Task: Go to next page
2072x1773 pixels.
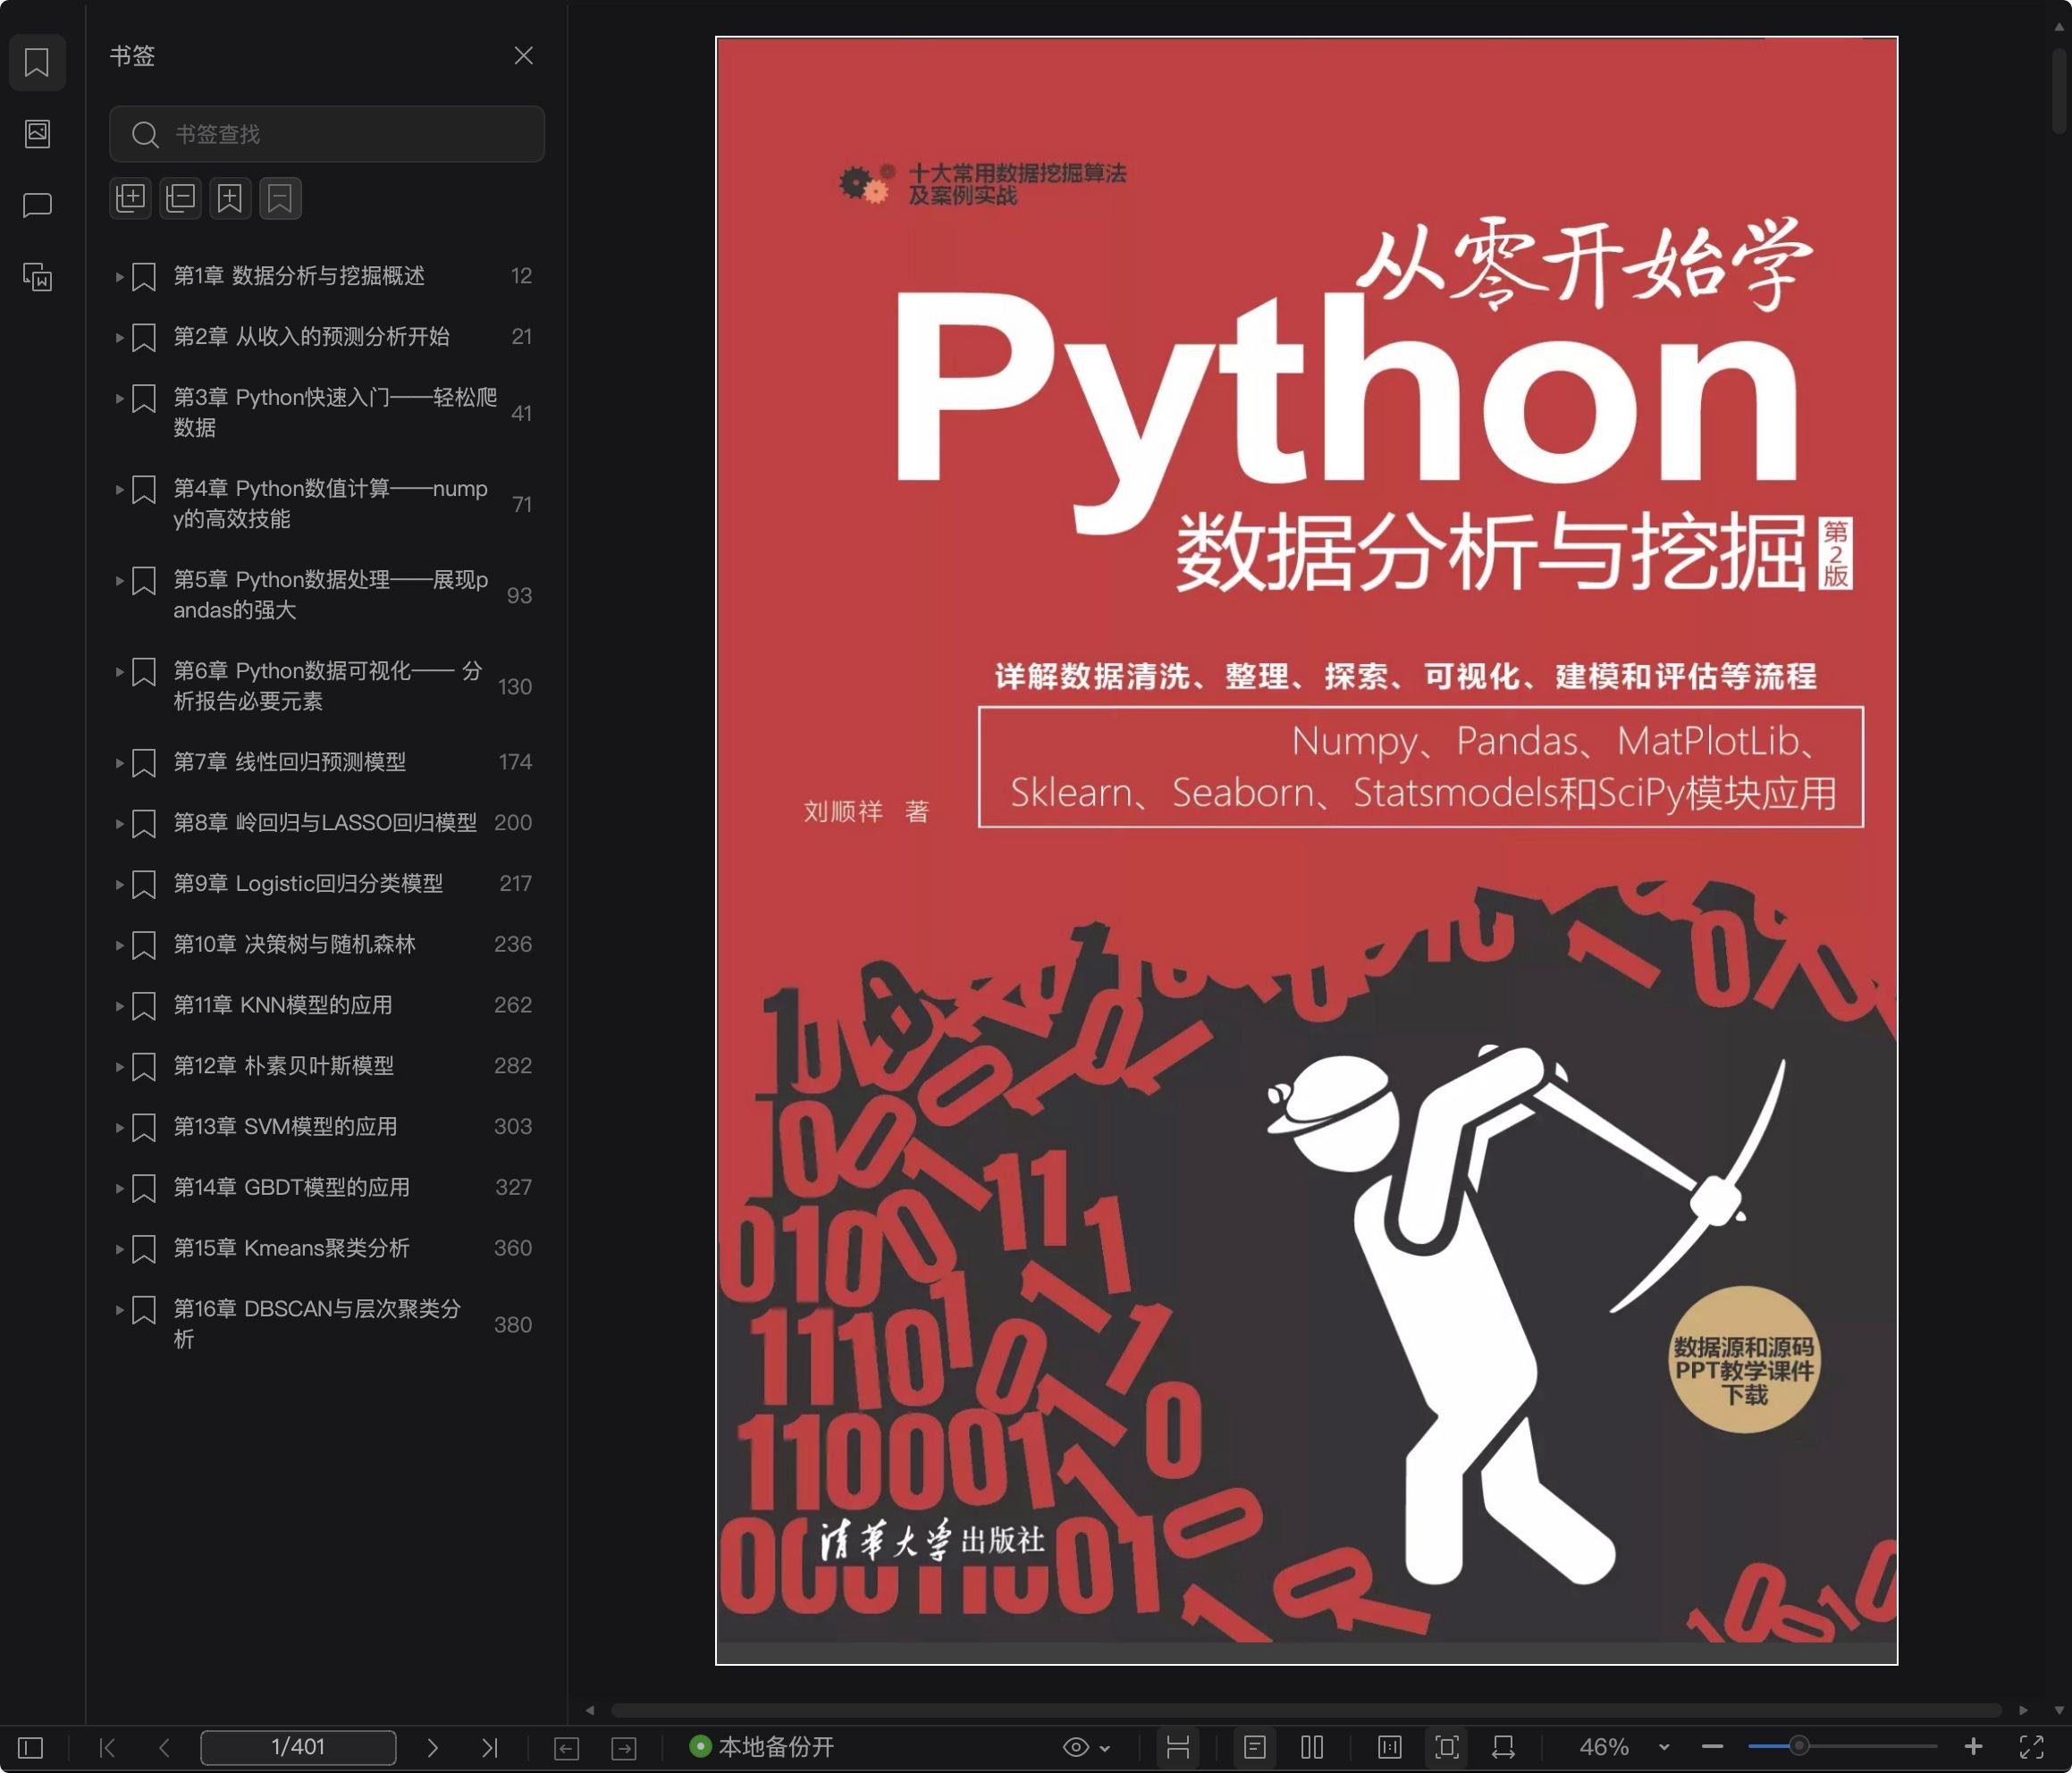Action: click(x=432, y=1747)
